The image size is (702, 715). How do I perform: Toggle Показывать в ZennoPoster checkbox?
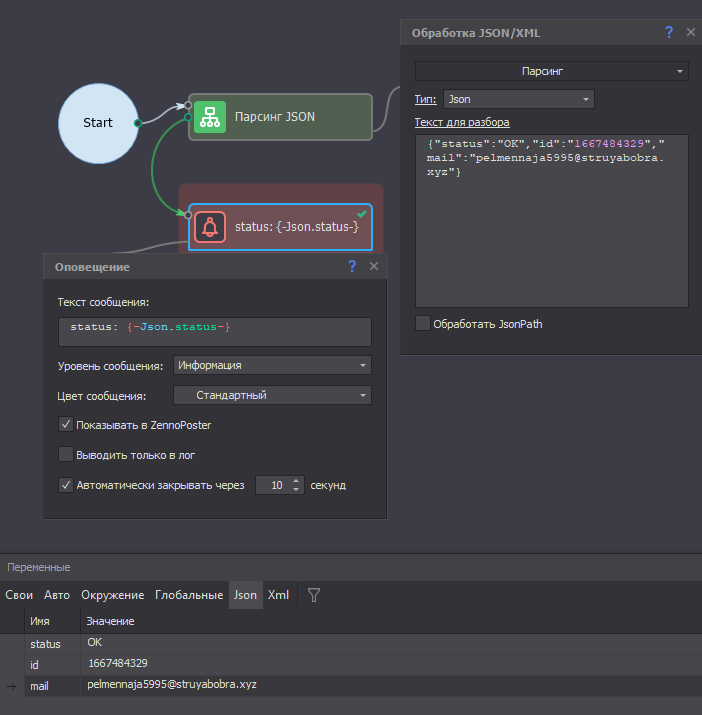(66, 425)
